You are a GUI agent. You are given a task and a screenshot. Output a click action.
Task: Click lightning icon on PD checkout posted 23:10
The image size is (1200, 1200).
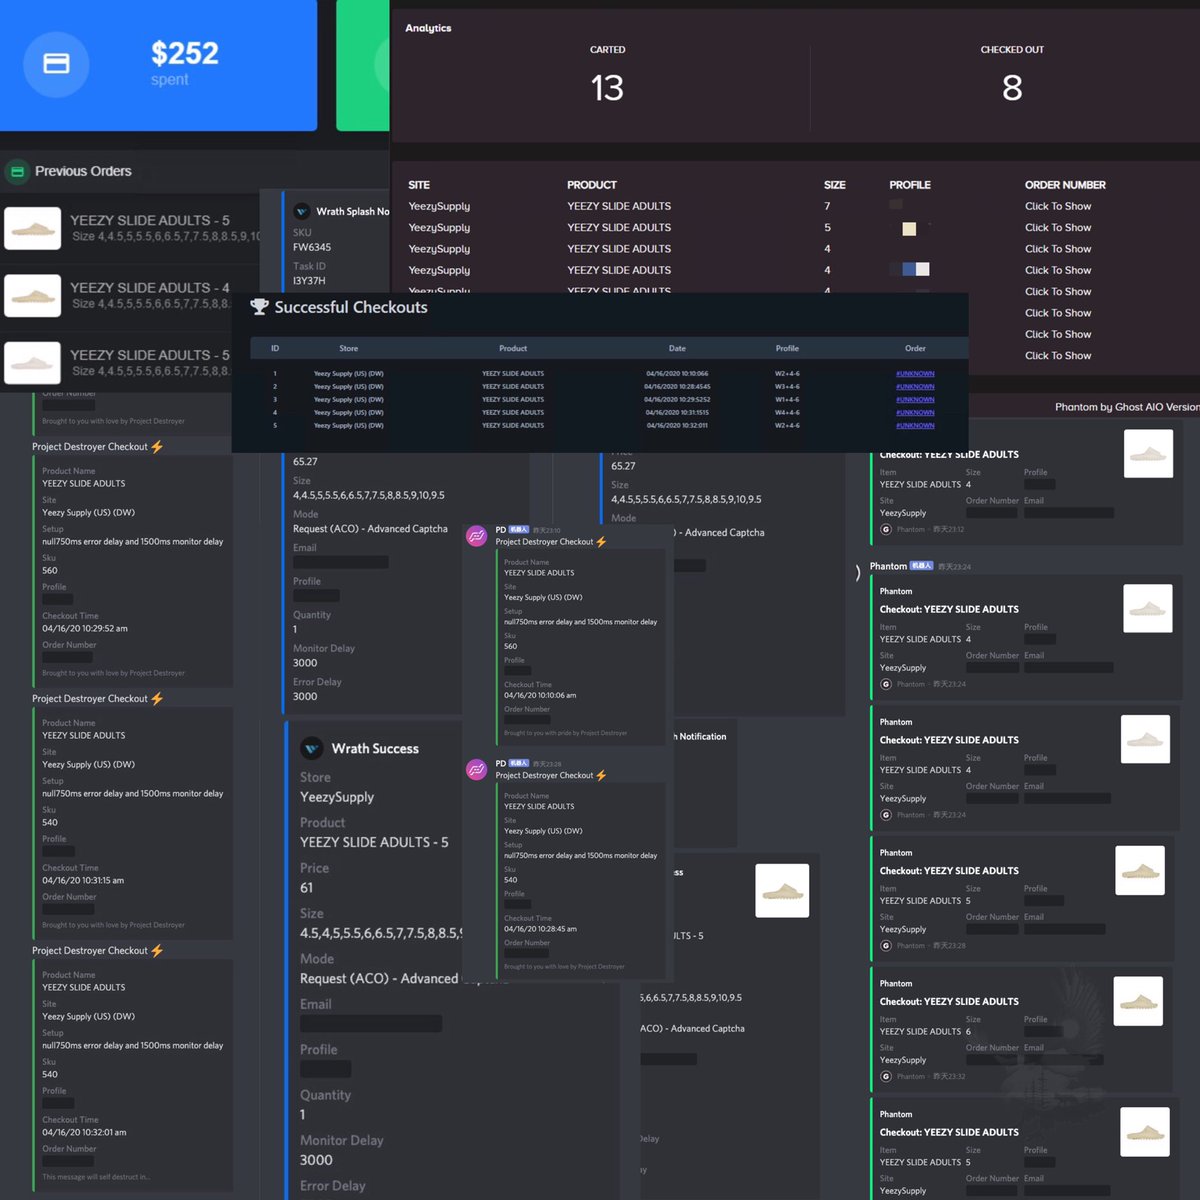(601, 542)
